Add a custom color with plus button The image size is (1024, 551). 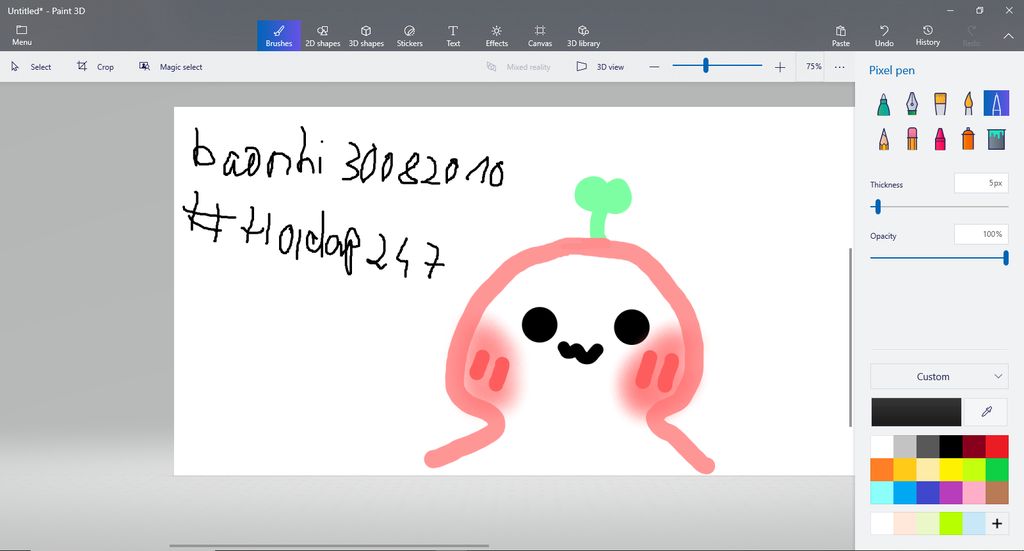(997, 524)
